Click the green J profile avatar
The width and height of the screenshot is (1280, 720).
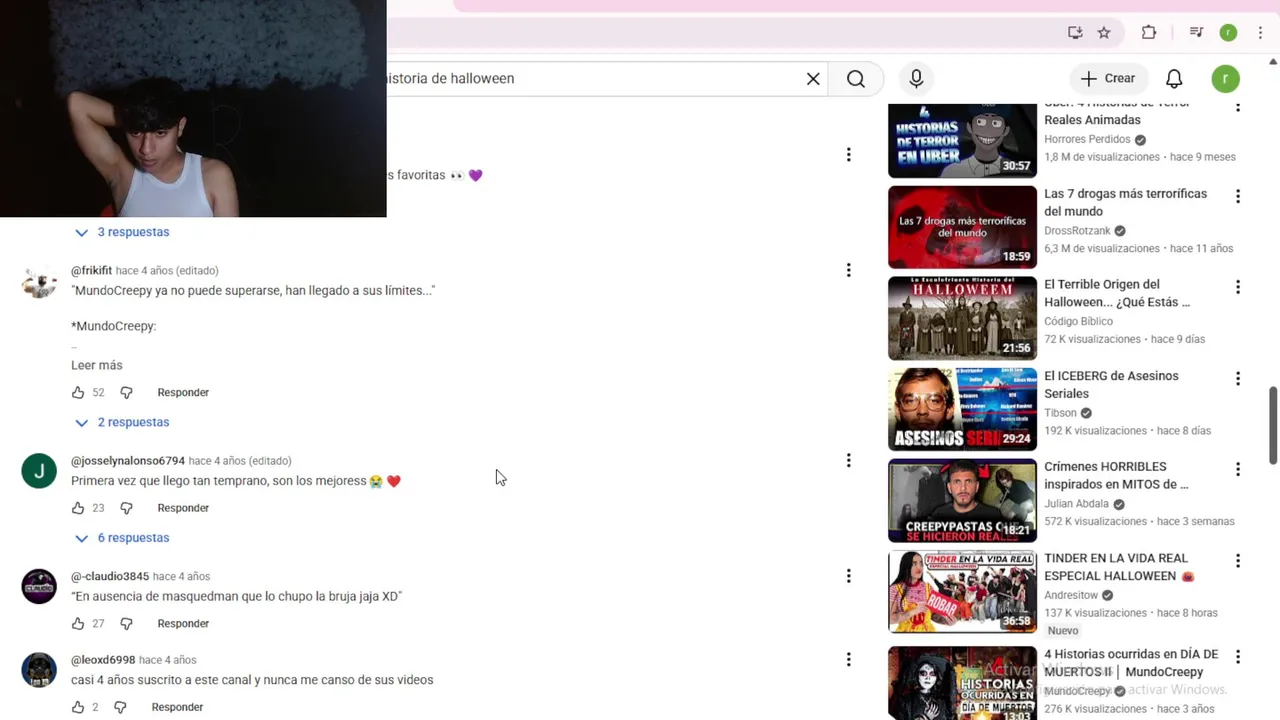[39, 471]
